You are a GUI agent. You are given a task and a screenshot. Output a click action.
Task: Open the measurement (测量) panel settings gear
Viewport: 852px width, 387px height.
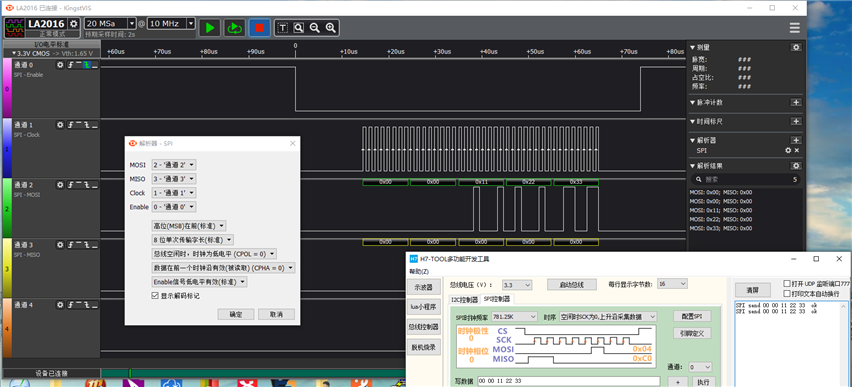click(796, 48)
